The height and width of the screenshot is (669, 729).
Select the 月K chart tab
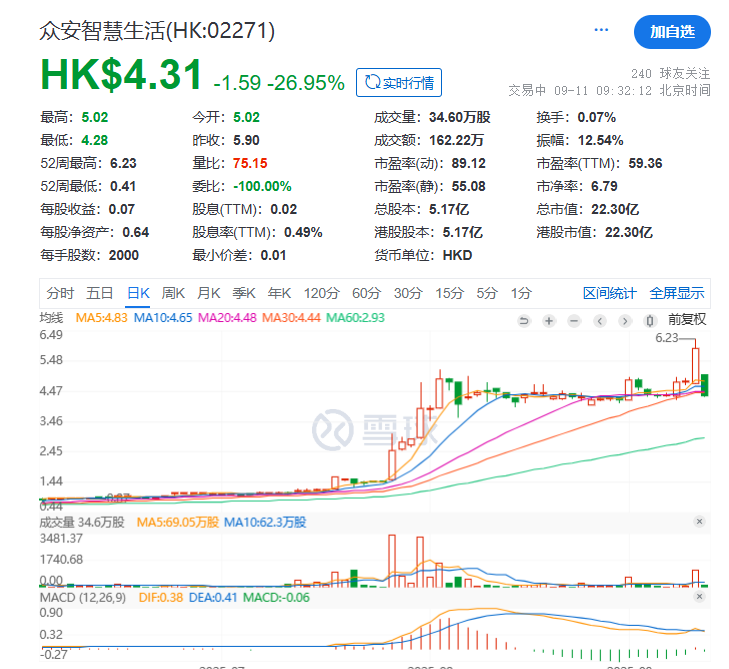(208, 293)
